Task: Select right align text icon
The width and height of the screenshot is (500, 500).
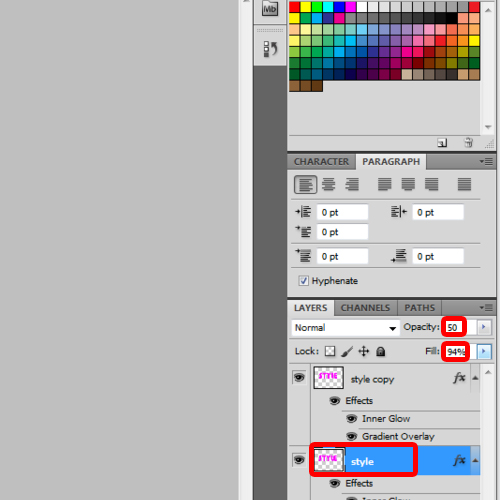Action: [352, 184]
